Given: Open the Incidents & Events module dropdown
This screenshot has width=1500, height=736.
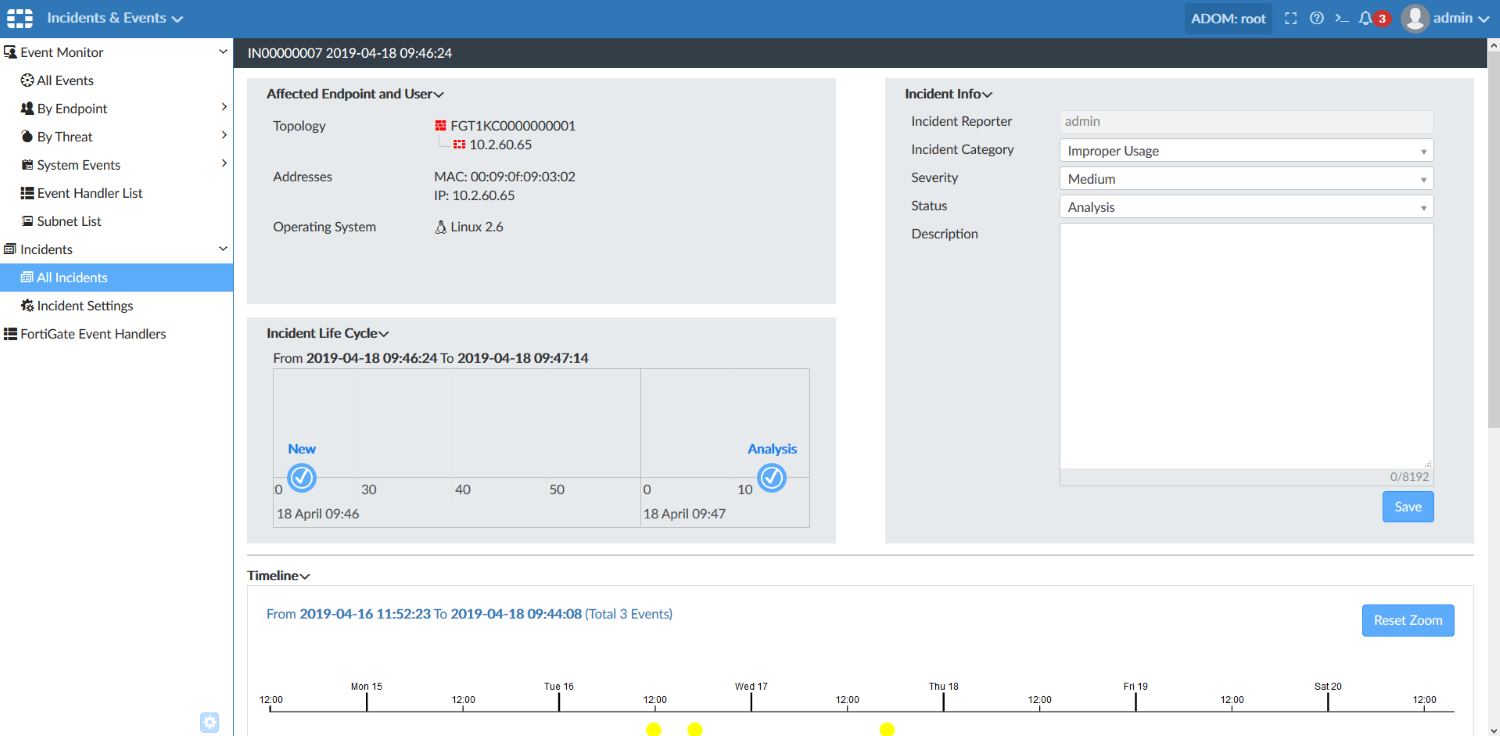Looking at the screenshot, I should (115, 18).
